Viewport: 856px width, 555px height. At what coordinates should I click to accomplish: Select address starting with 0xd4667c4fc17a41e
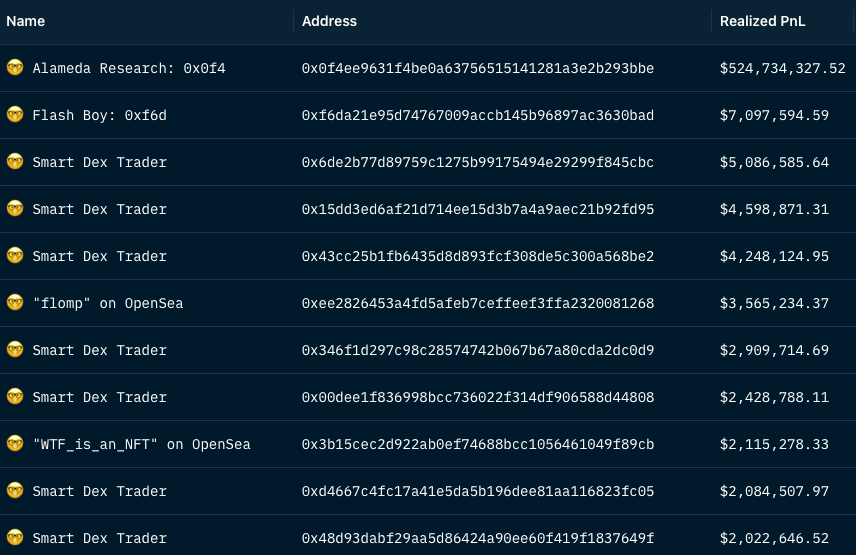coord(478,491)
